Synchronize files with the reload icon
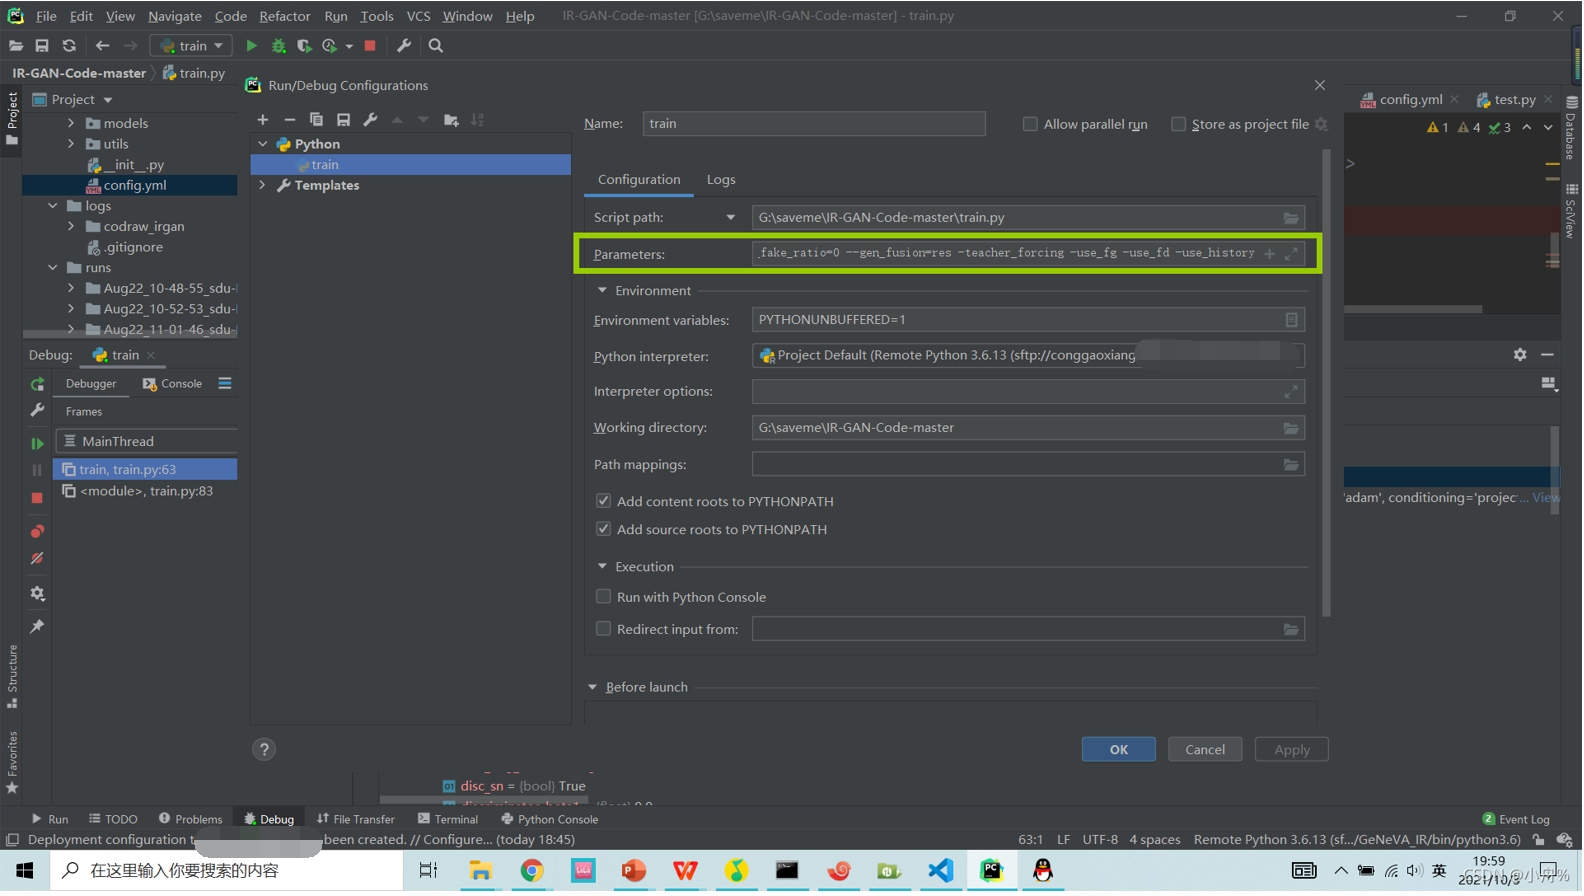This screenshot has width=1584, height=896. (69, 46)
